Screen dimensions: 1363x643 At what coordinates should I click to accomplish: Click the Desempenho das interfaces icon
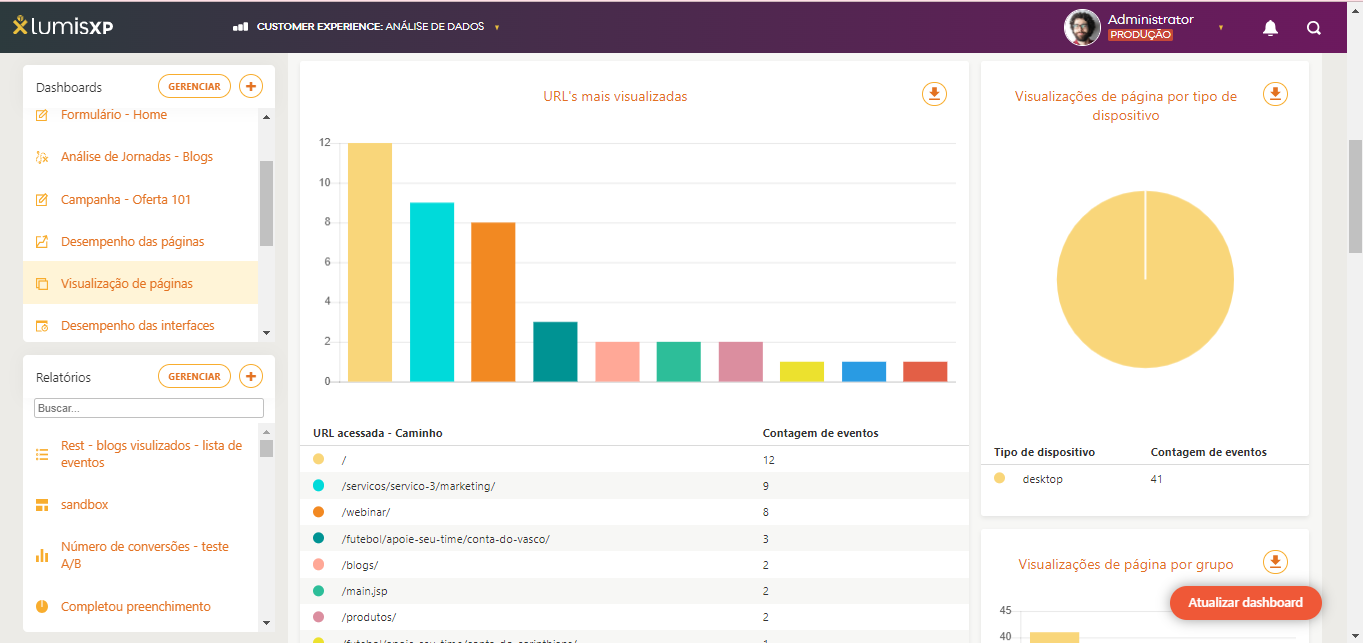point(42,326)
